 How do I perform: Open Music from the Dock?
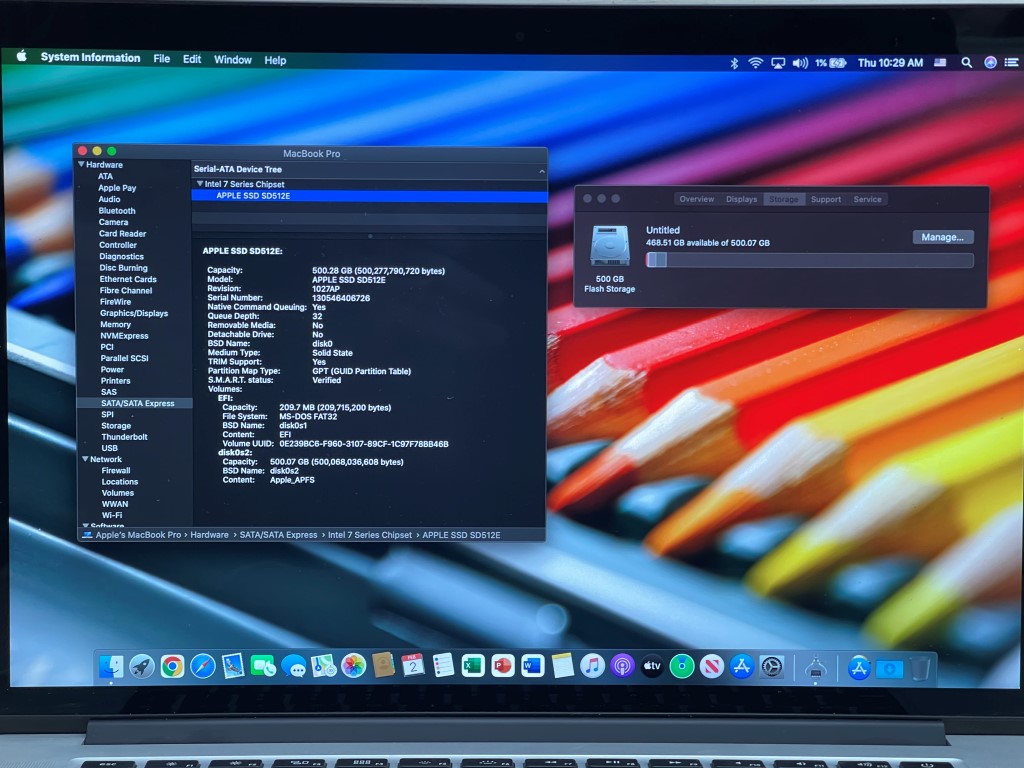coord(592,666)
